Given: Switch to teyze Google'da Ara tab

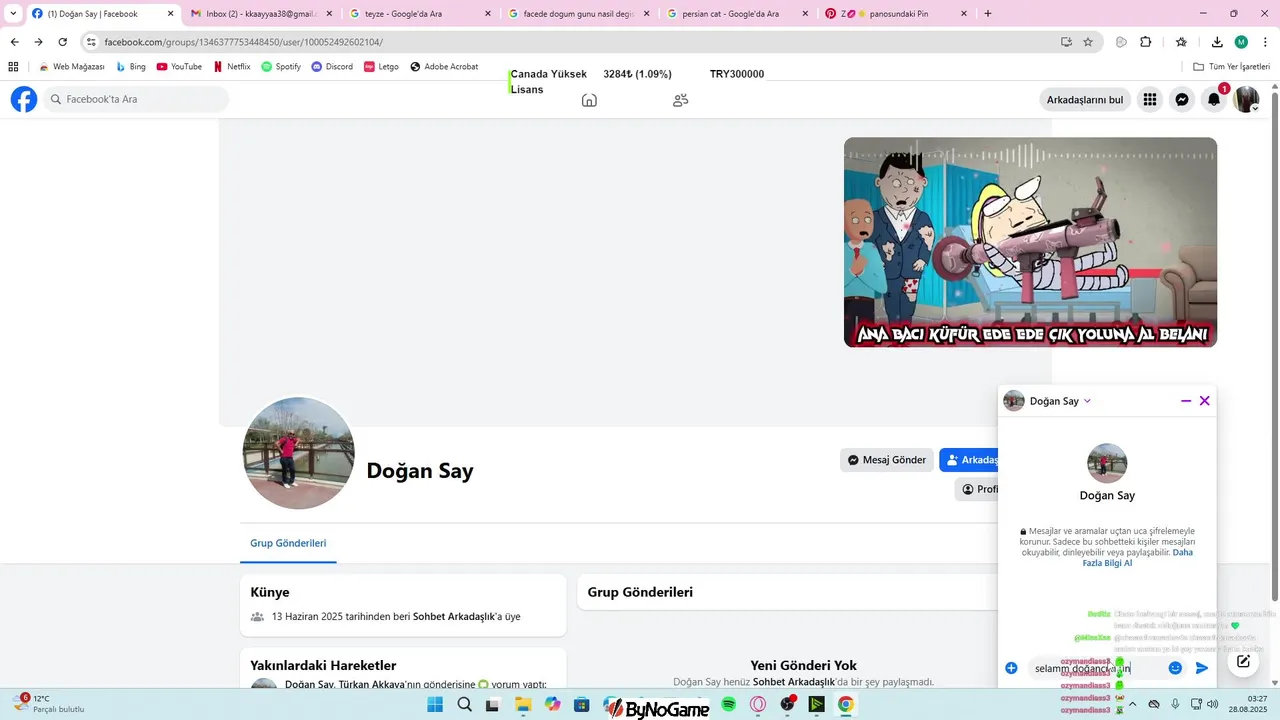Looking at the screenshot, I should pos(421,14).
